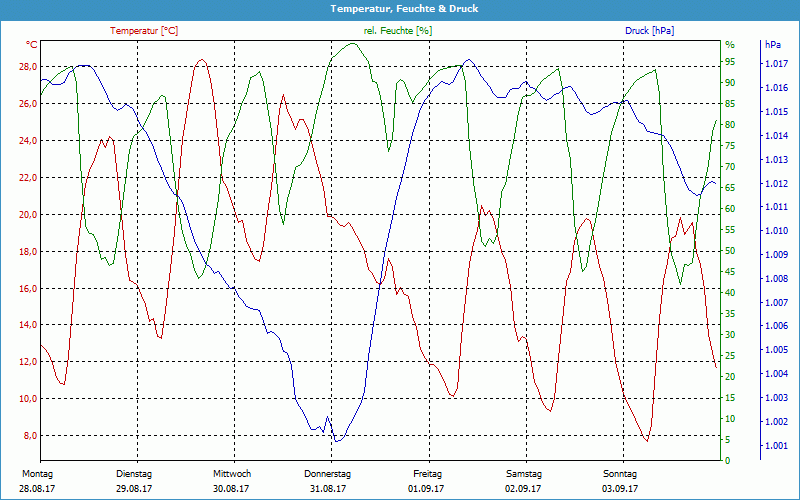800x500 pixels.
Task: Click the '%' unit label on the humidity axis
Action: click(x=730, y=45)
